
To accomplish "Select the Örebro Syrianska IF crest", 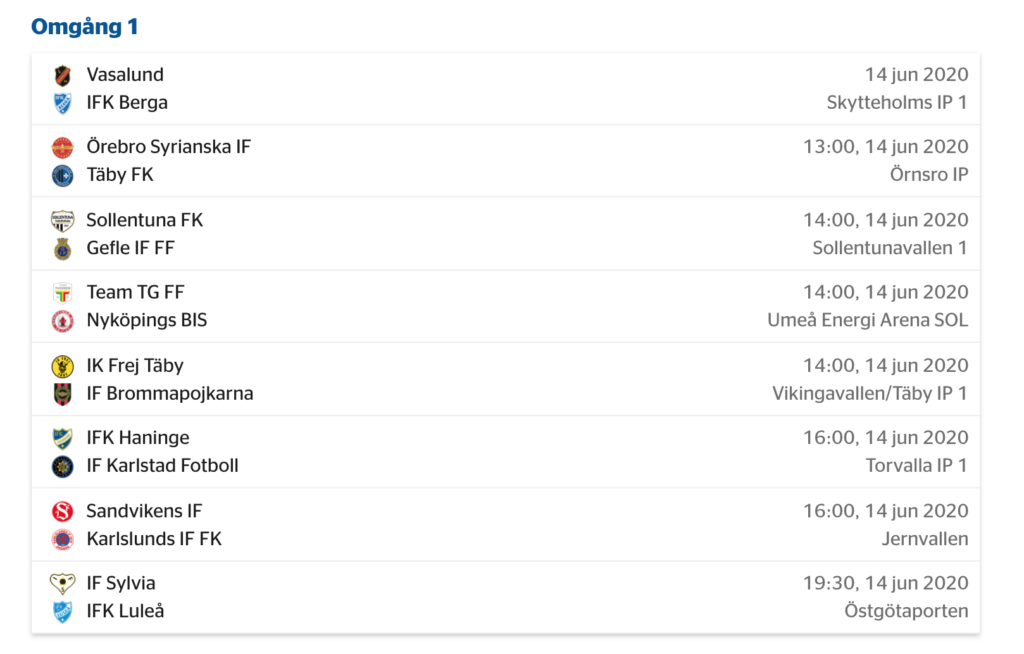I will pos(62,148).
